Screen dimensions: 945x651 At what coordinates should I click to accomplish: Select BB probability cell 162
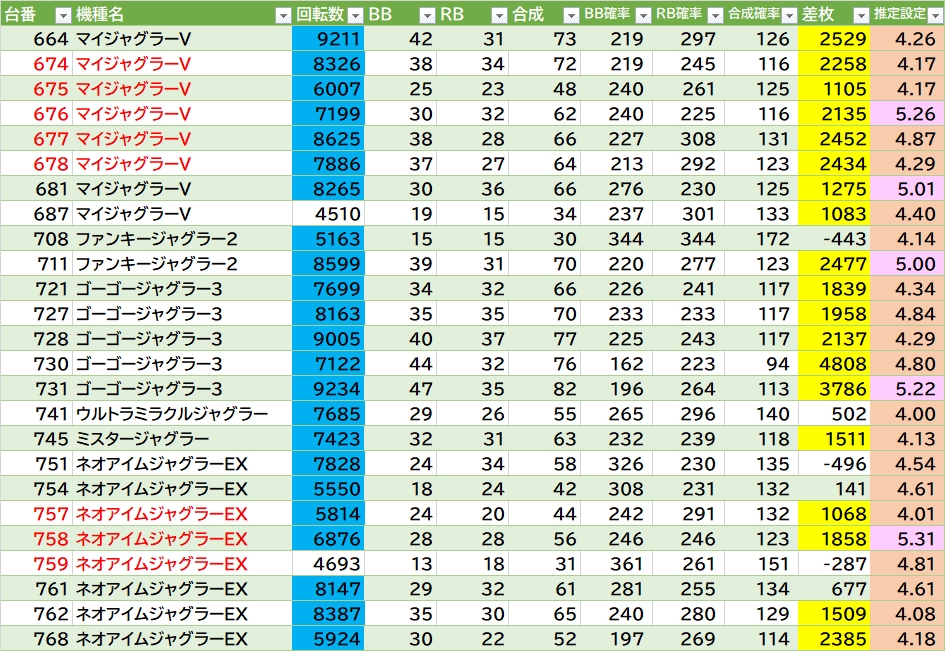coord(617,364)
